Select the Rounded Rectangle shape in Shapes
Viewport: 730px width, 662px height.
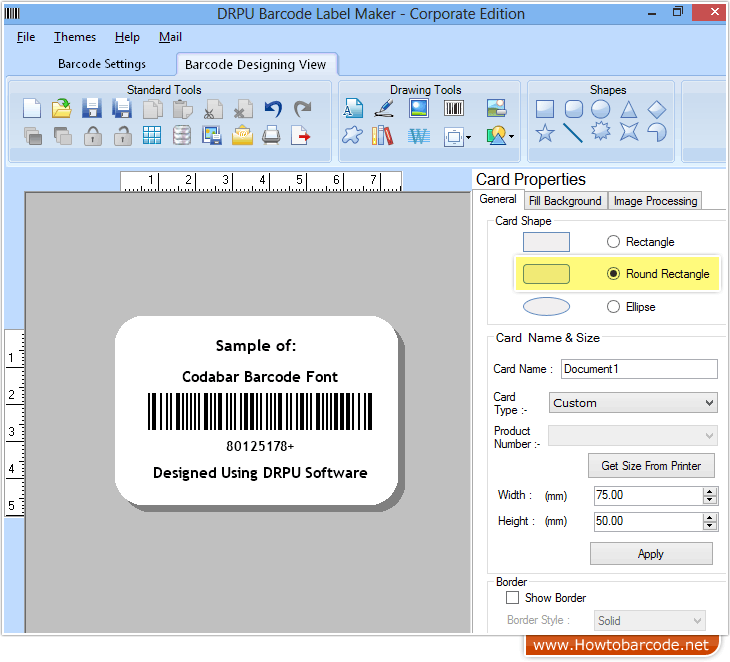point(573,109)
